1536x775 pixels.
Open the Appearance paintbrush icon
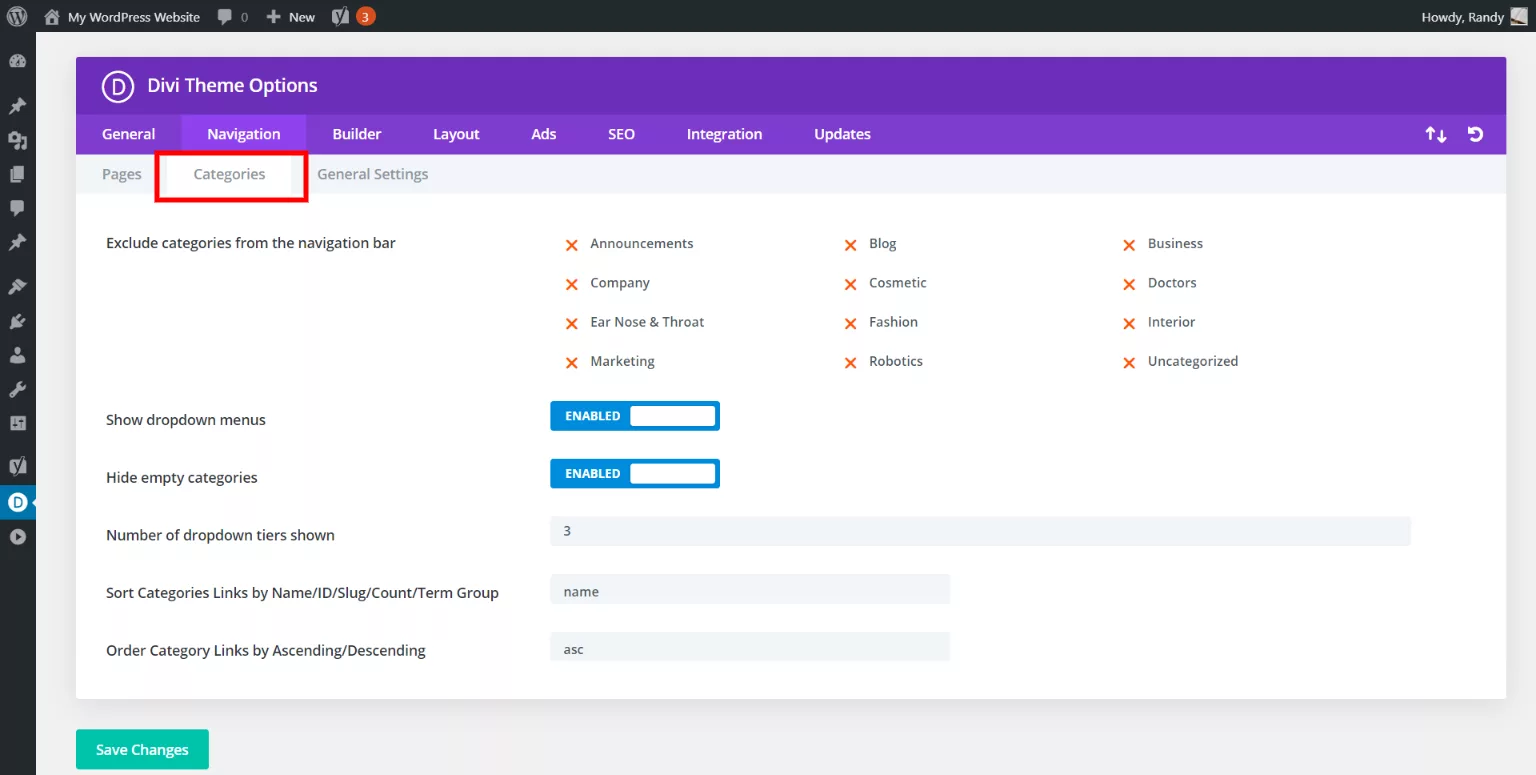click(17, 287)
